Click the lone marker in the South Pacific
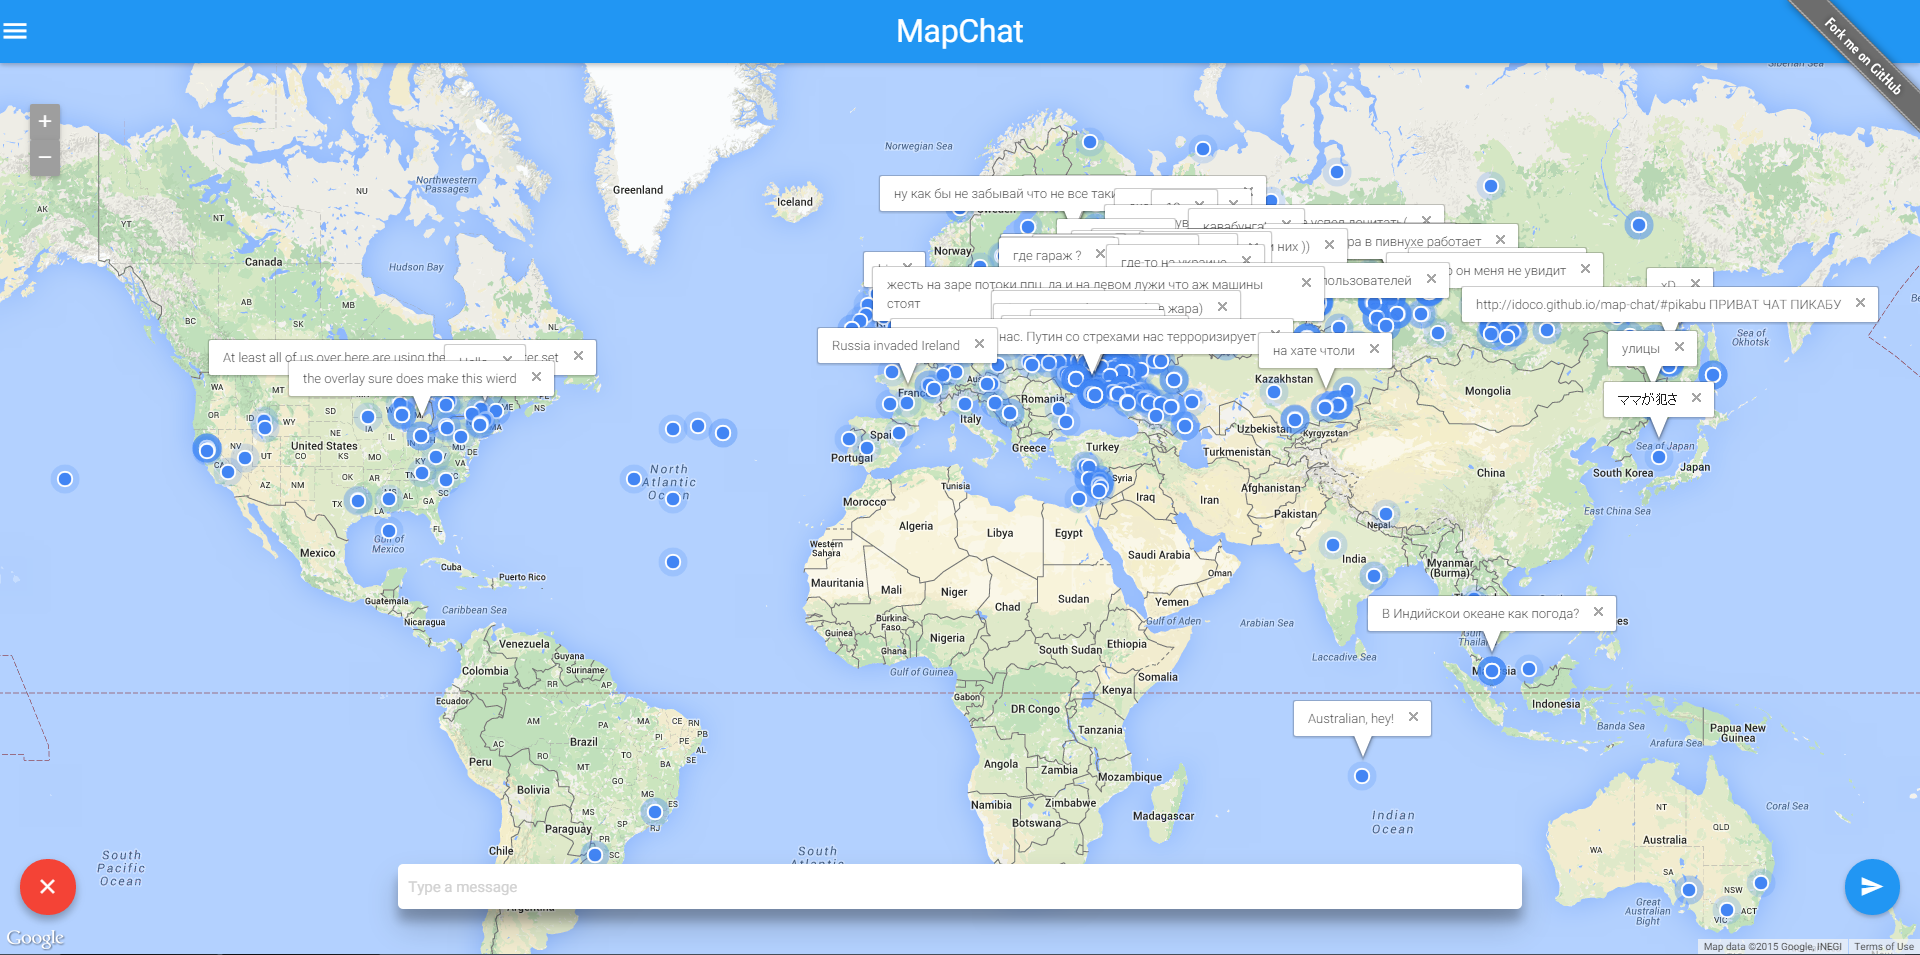Viewport: 1920px width, 955px height. pos(65,479)
